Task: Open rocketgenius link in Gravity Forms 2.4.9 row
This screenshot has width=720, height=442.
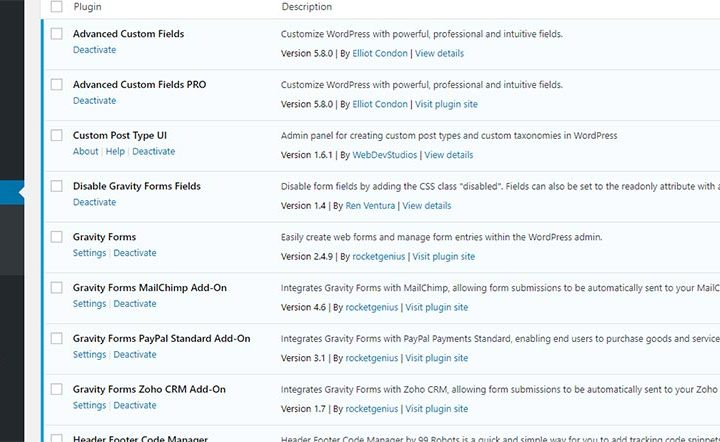Action: pyautogui.click(x=378, y=257)
